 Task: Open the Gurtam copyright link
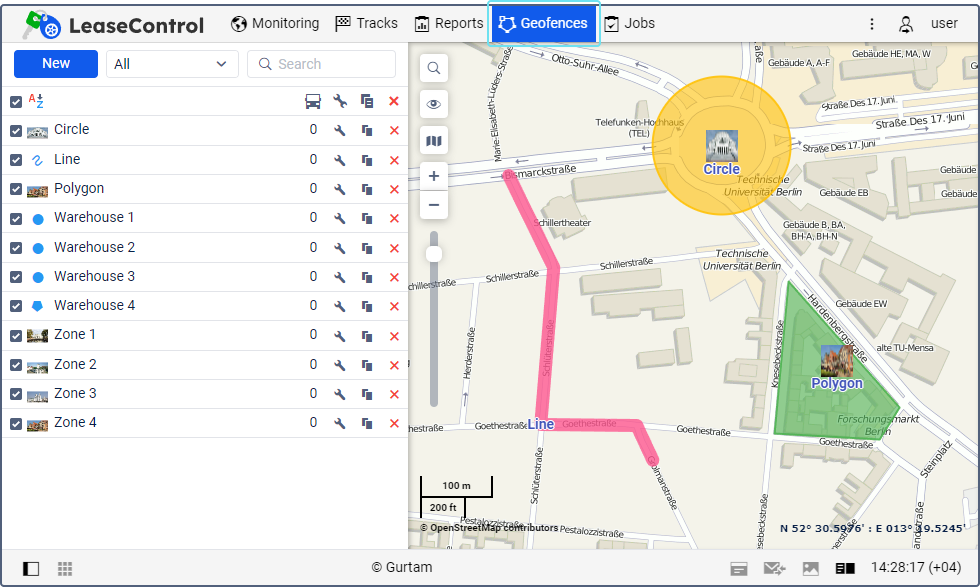coord(402,568)
